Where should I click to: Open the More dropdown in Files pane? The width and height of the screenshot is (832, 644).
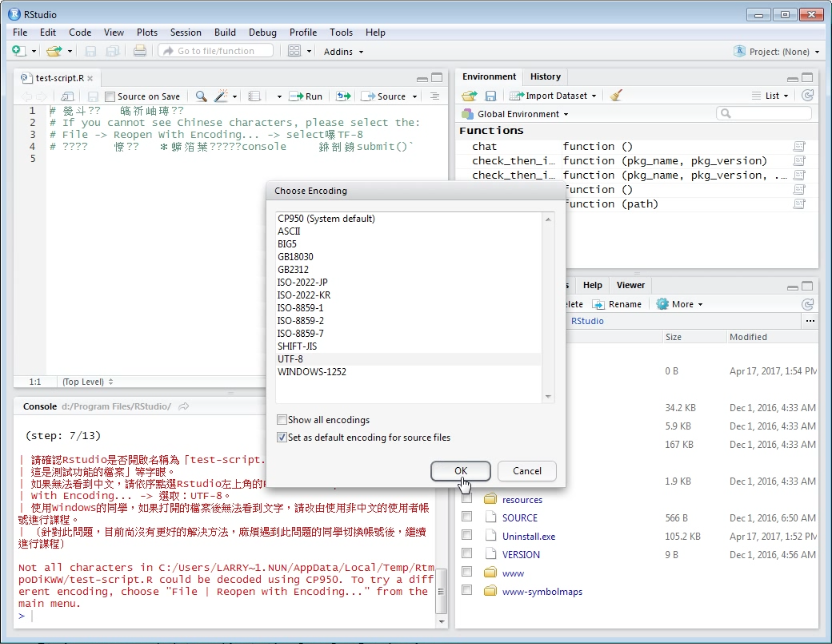(x=680, y=304)
